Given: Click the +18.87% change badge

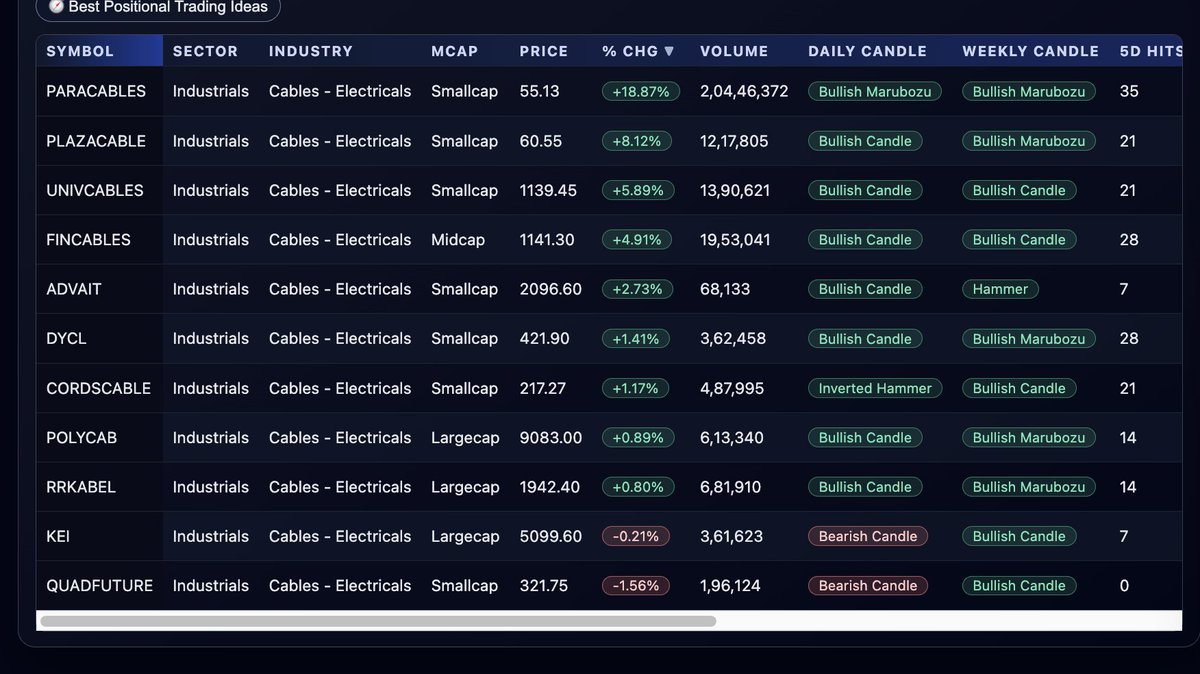Looking at the screenshot, I should (641, 91).
